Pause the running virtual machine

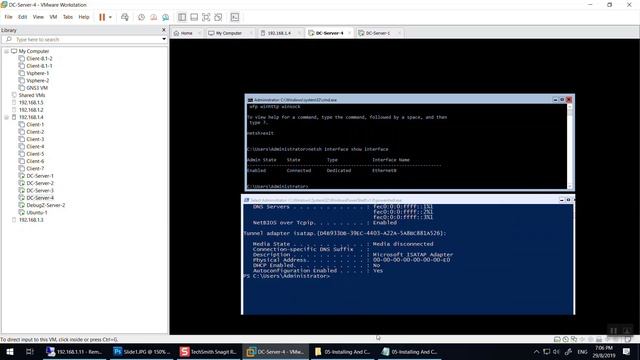102,17
